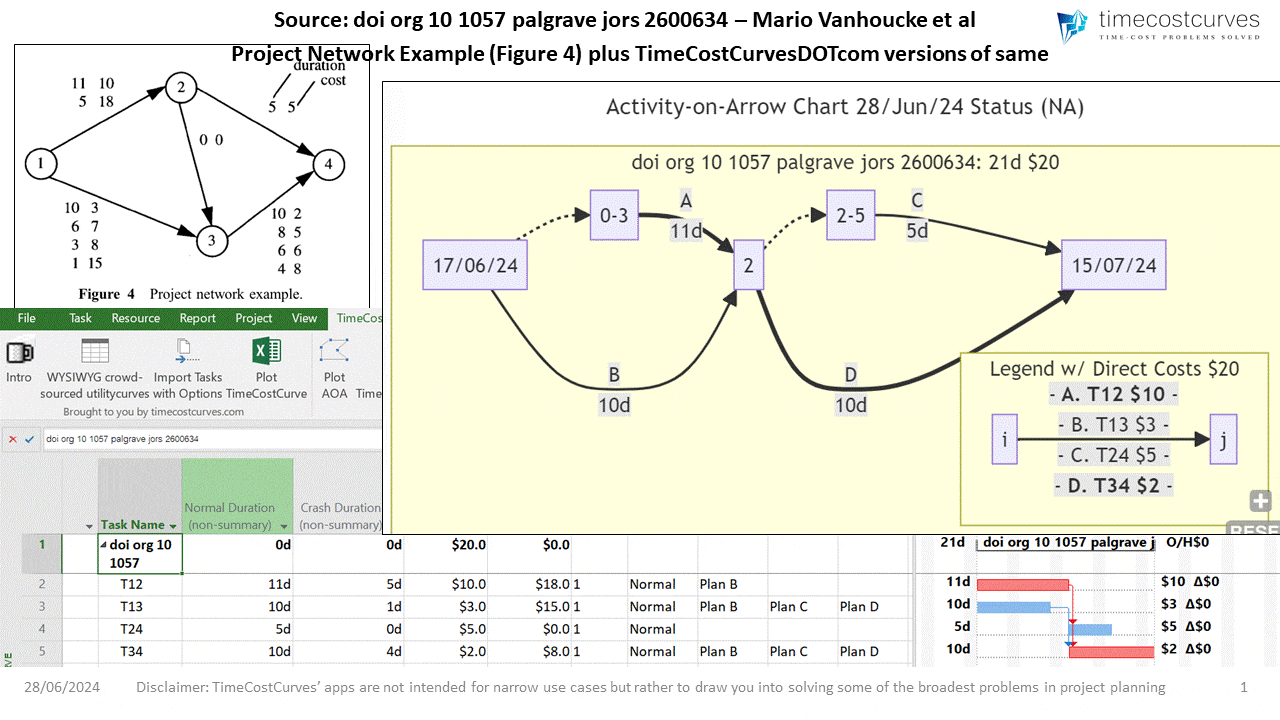The width and height of the screenshot is (1280, 720).
Task: Select the Crash Duration column header
Action: tap(339, 496)
